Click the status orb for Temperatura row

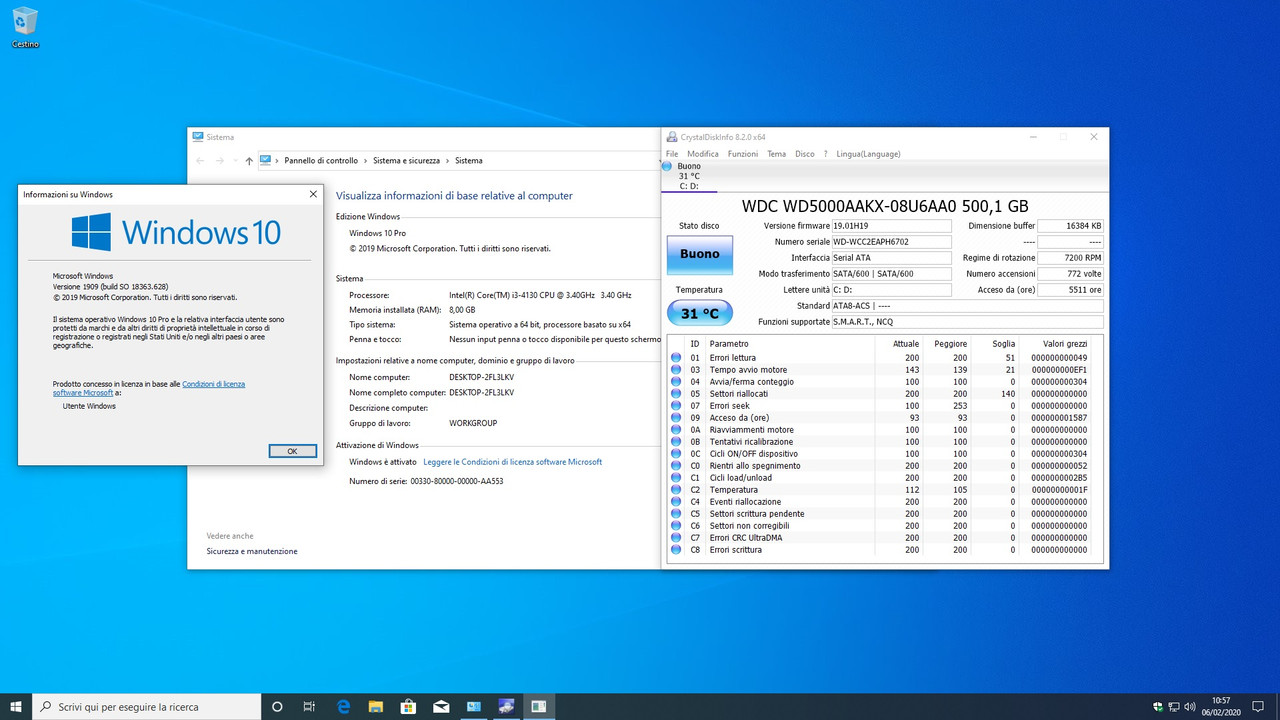pos(675,490)
